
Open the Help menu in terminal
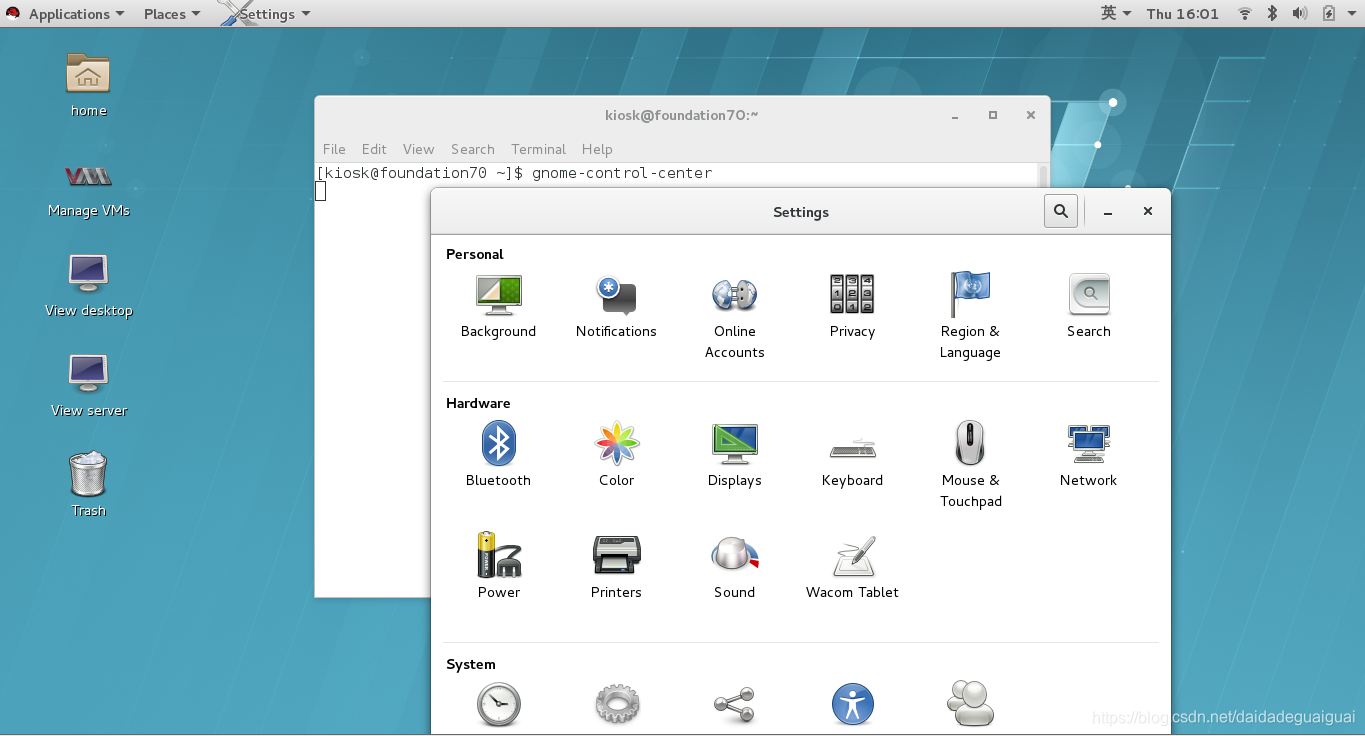pyautogui.click(x=597, y=149)
